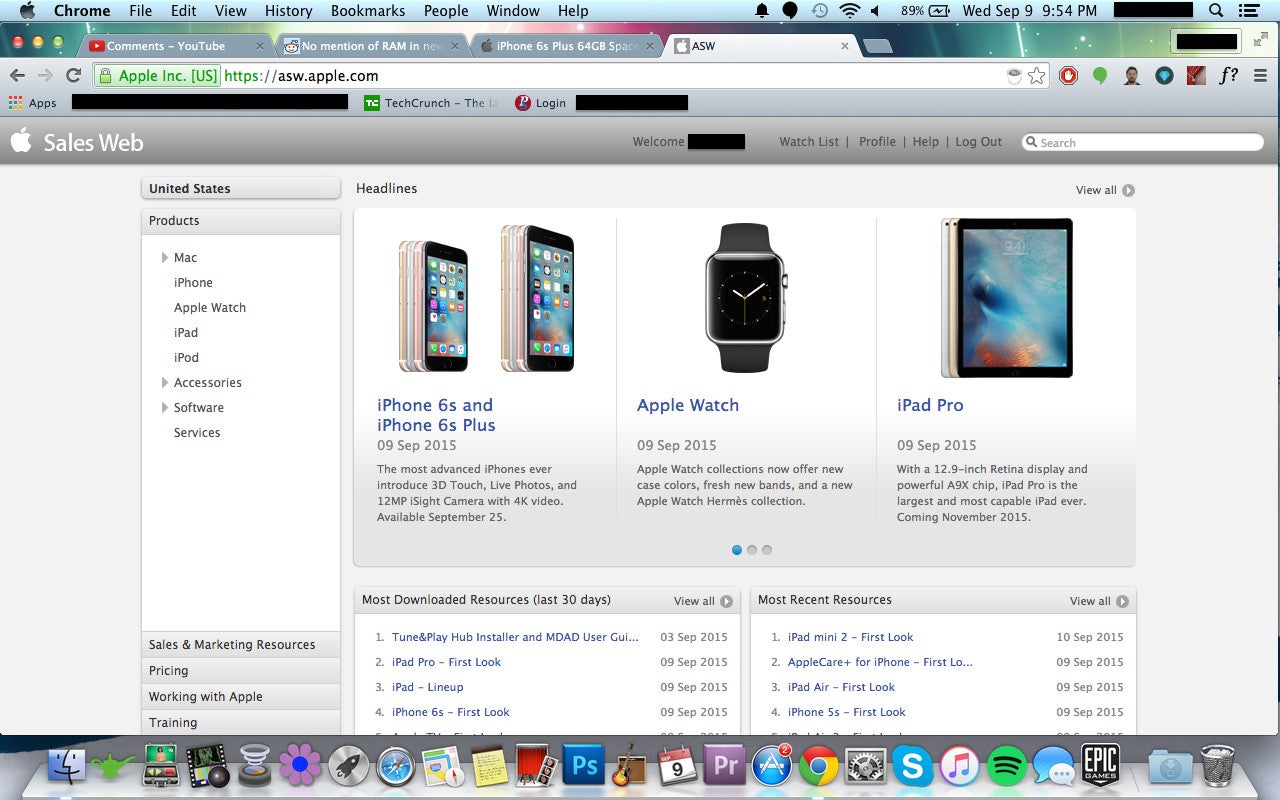
Task: Switch to the iPhone 6s Plus 64GB tab
Action: click(567, 46)
